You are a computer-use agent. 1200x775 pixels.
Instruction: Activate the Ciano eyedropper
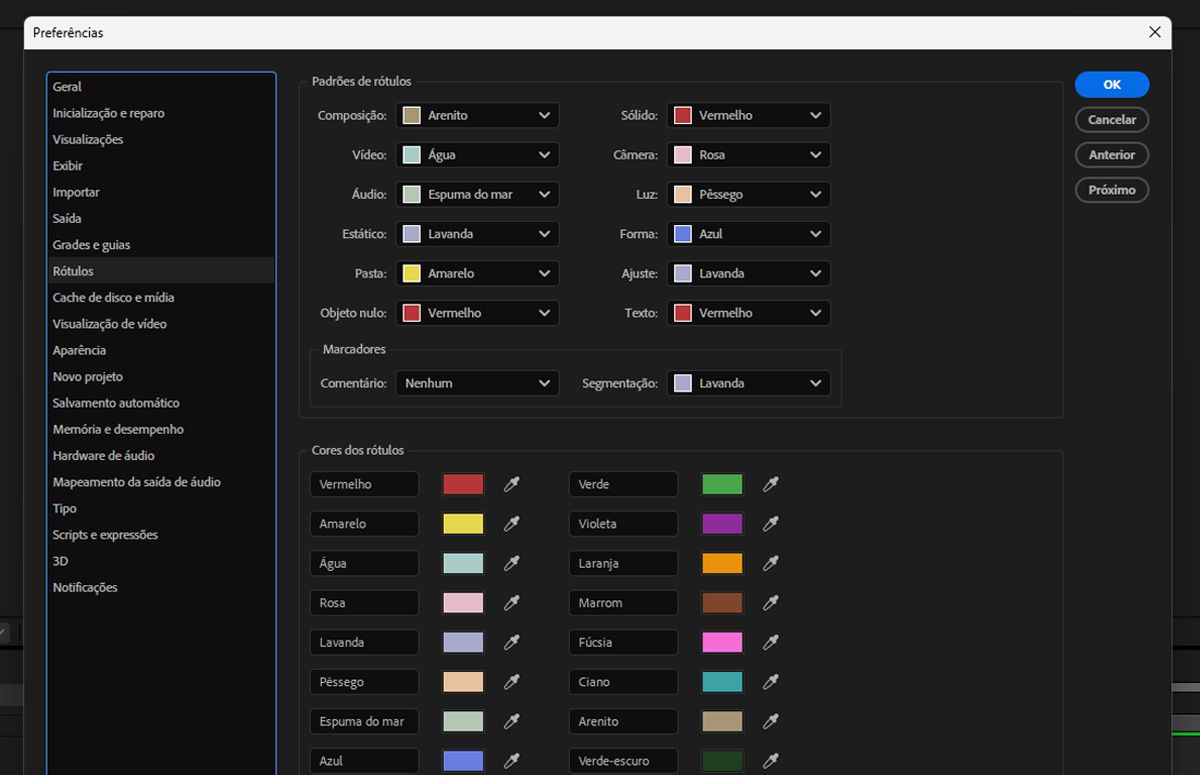[x=770, y=681]
